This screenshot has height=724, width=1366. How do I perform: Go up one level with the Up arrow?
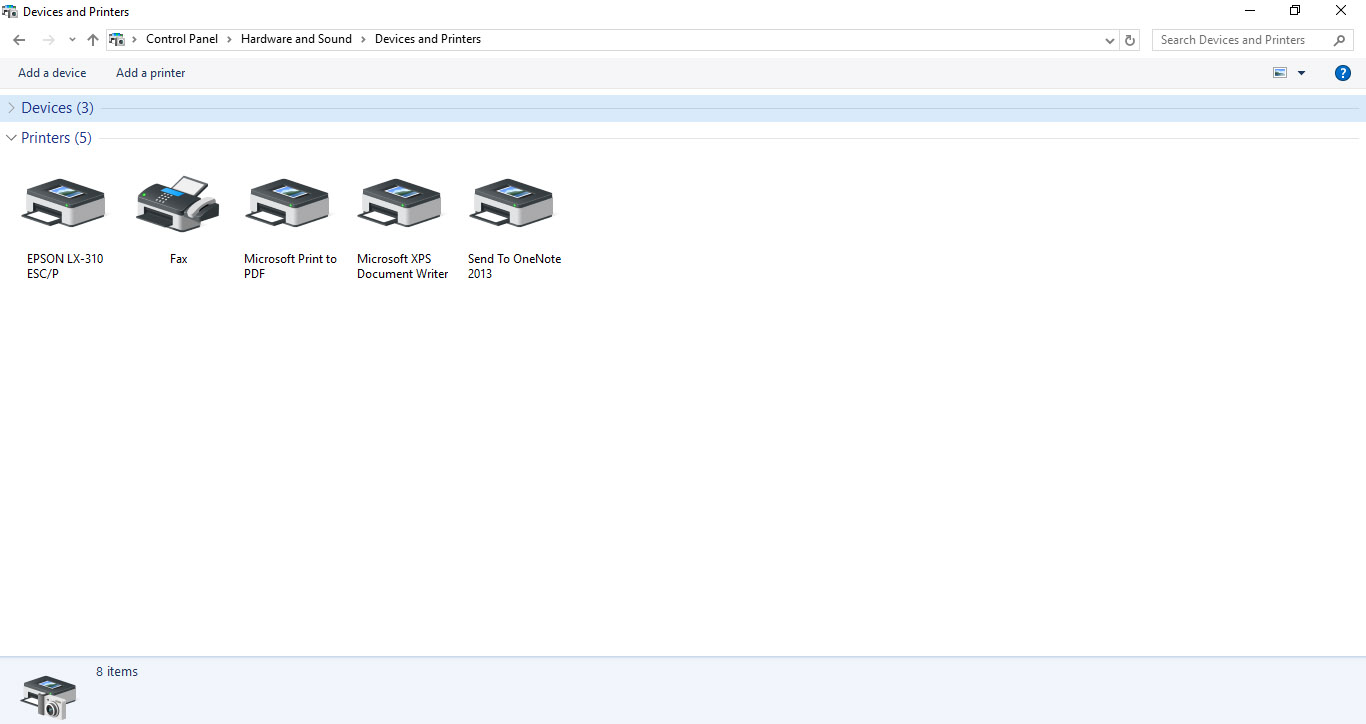tap(93, 40)
